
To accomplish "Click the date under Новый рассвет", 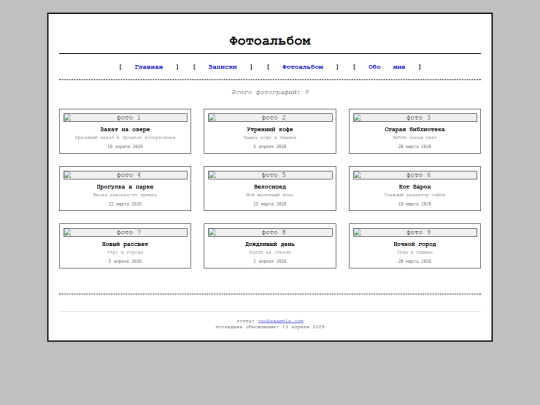I will tap(125, 261).
